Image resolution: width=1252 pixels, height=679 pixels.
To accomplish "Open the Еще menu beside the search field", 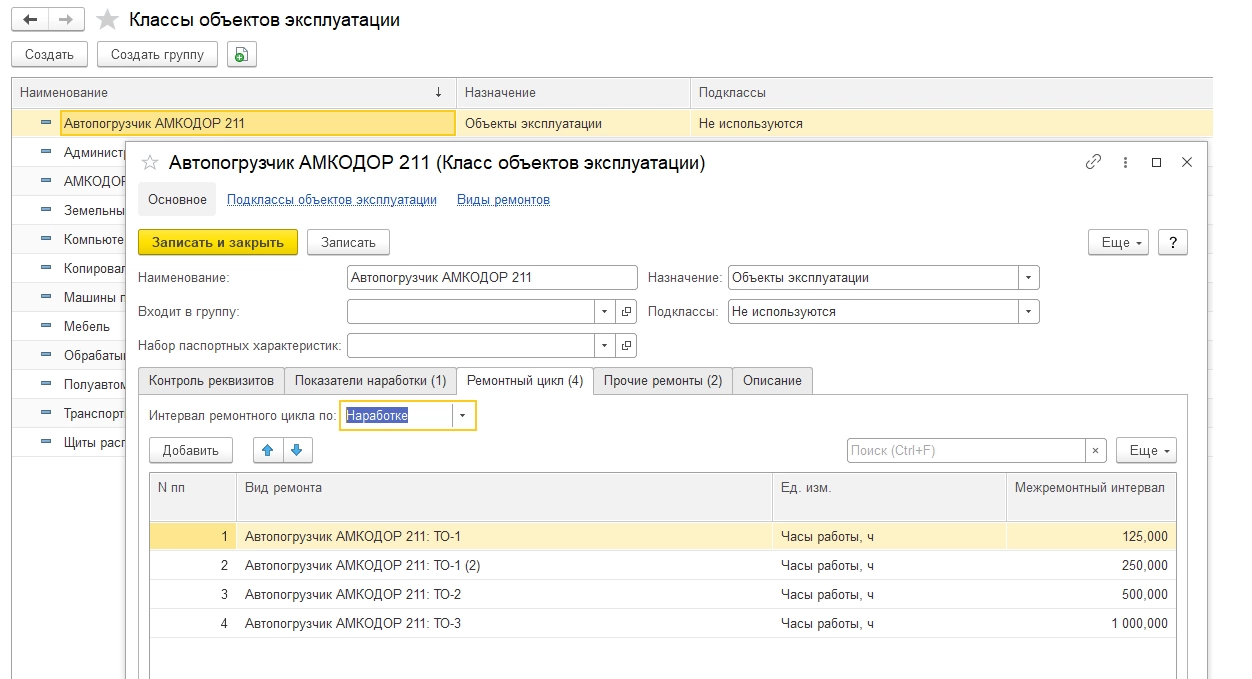I will click(x=1145, y=451).
